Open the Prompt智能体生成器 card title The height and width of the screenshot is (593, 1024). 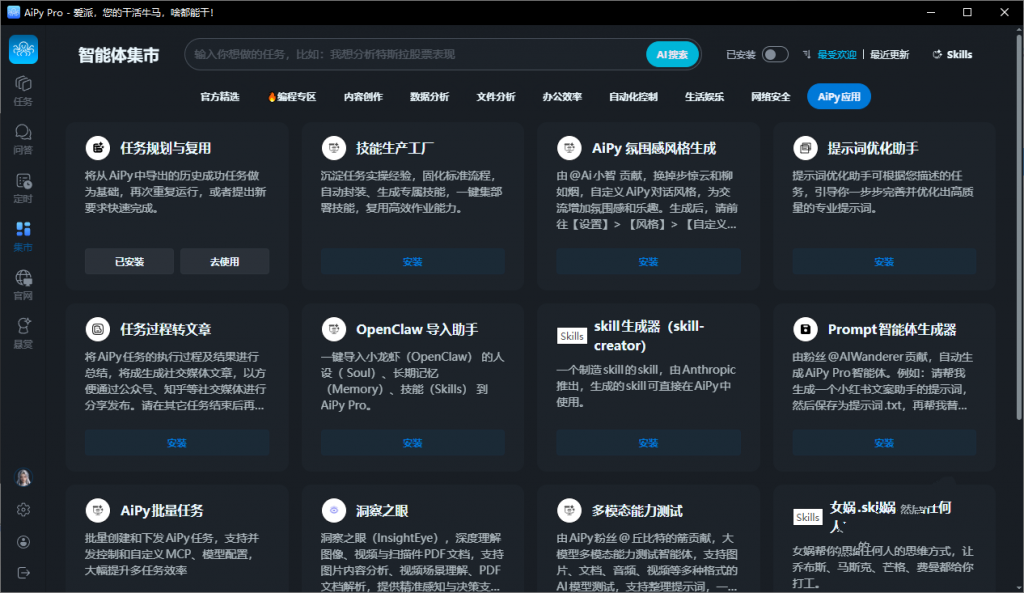pyautogui.click(x=892, y=329)
